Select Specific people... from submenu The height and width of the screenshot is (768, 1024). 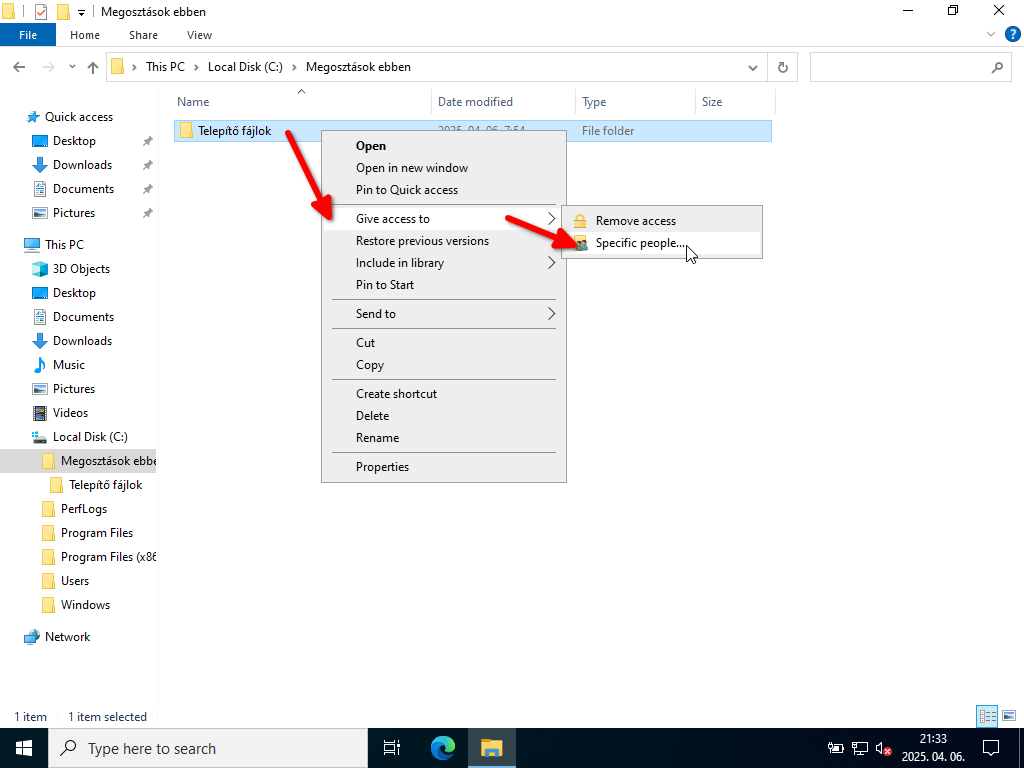(x=641, y=244)
